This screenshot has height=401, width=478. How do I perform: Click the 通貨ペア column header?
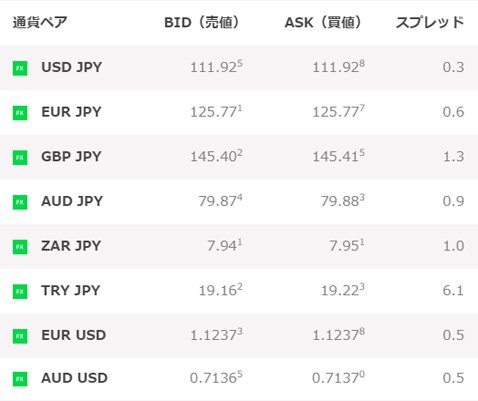pyautogui.click(x=40, y=22)
